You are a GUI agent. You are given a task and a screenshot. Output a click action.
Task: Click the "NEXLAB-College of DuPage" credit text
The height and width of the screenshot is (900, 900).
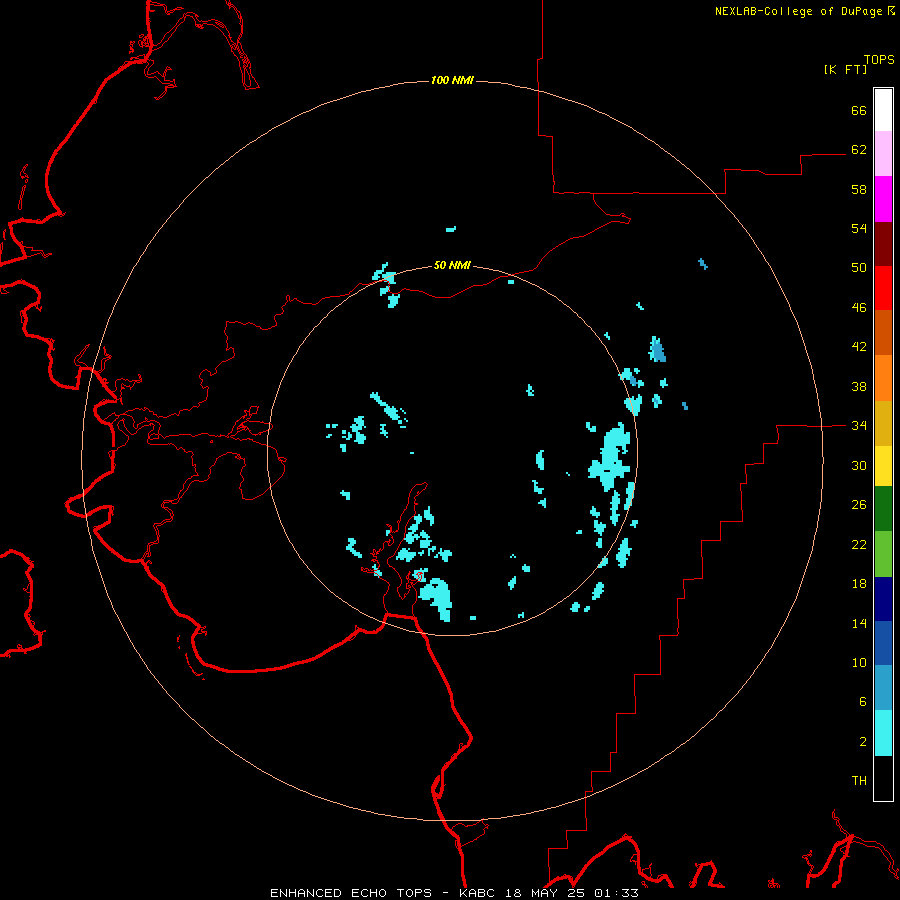[x=798, y=11]
